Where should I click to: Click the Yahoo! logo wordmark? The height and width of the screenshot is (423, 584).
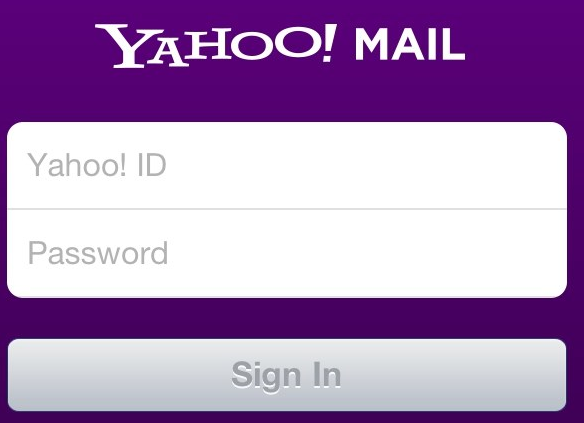coord(216,46)
